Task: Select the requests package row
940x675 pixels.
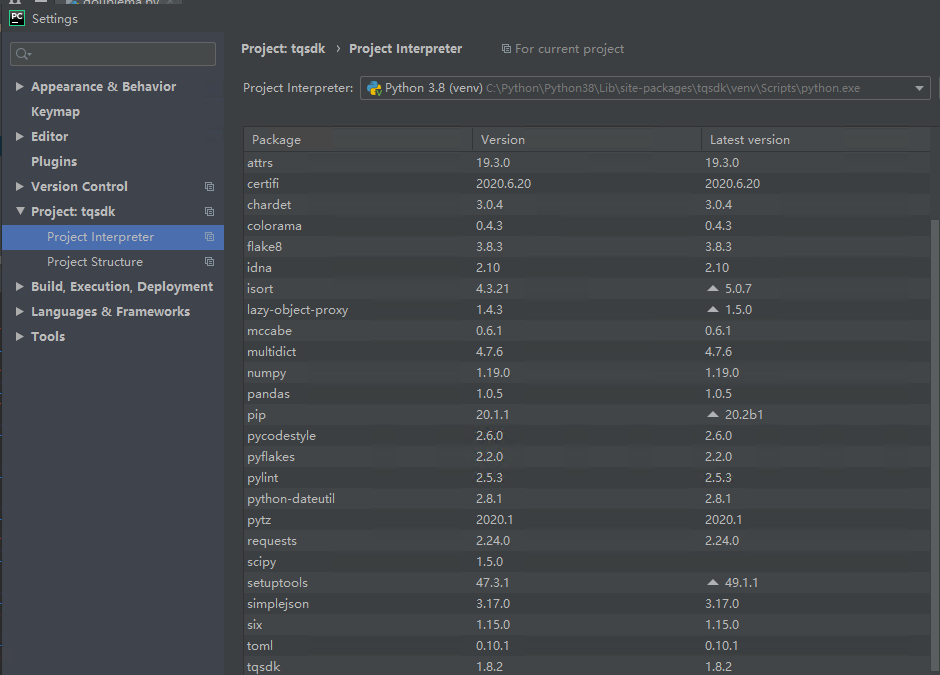Action: click(587, 540)
